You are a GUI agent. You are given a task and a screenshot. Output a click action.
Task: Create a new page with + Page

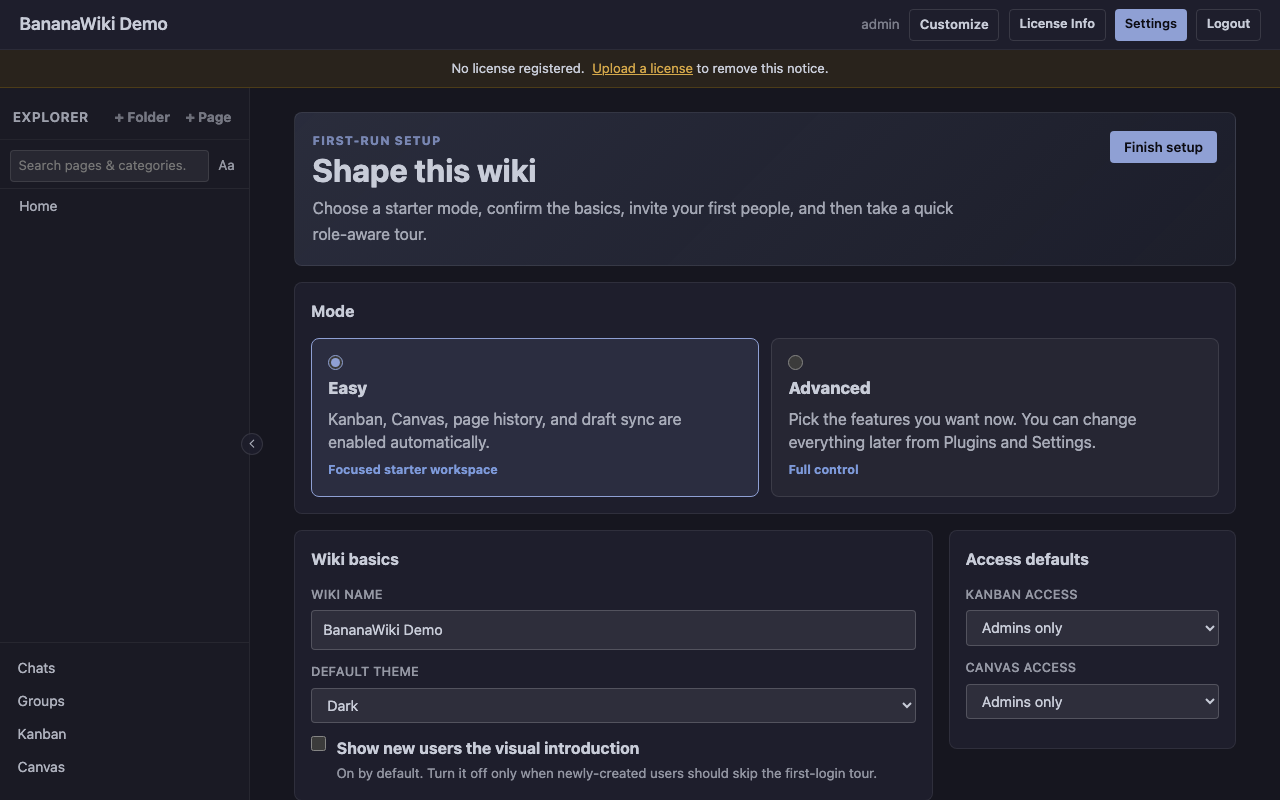208,117
